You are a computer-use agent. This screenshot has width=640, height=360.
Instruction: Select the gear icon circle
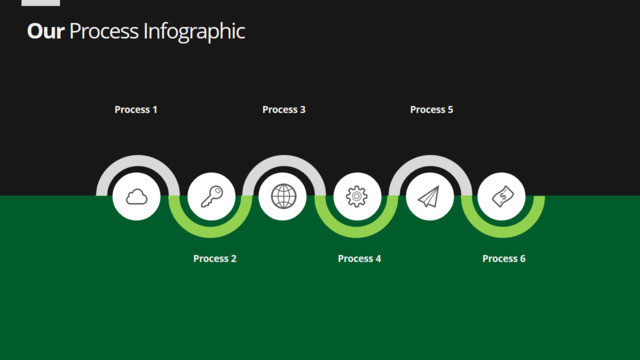[357, 196]
